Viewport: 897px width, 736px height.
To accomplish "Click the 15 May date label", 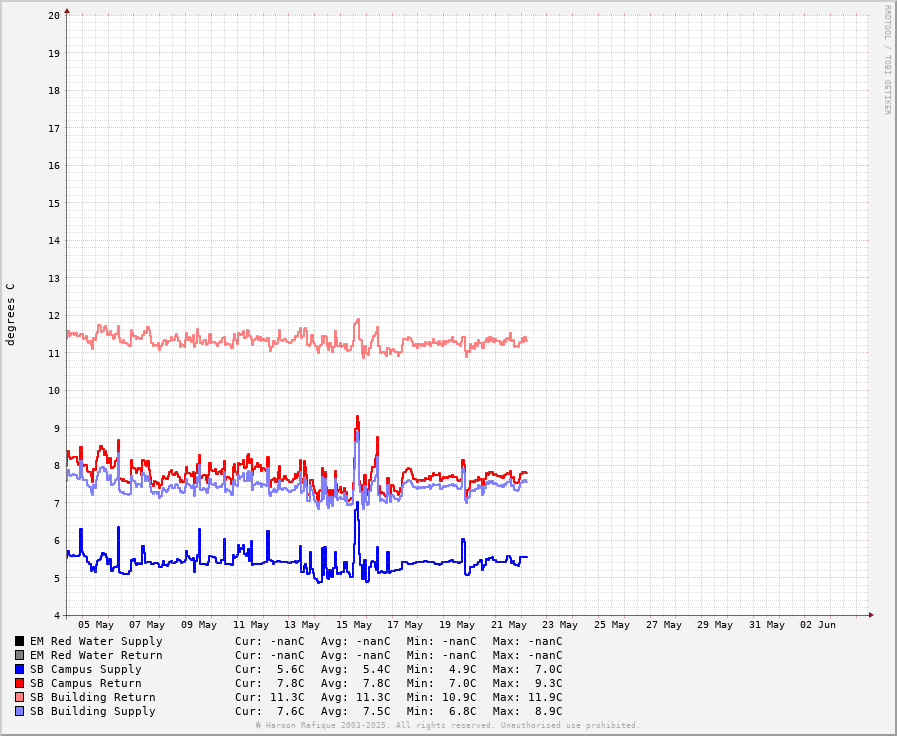I will (354, 625).
